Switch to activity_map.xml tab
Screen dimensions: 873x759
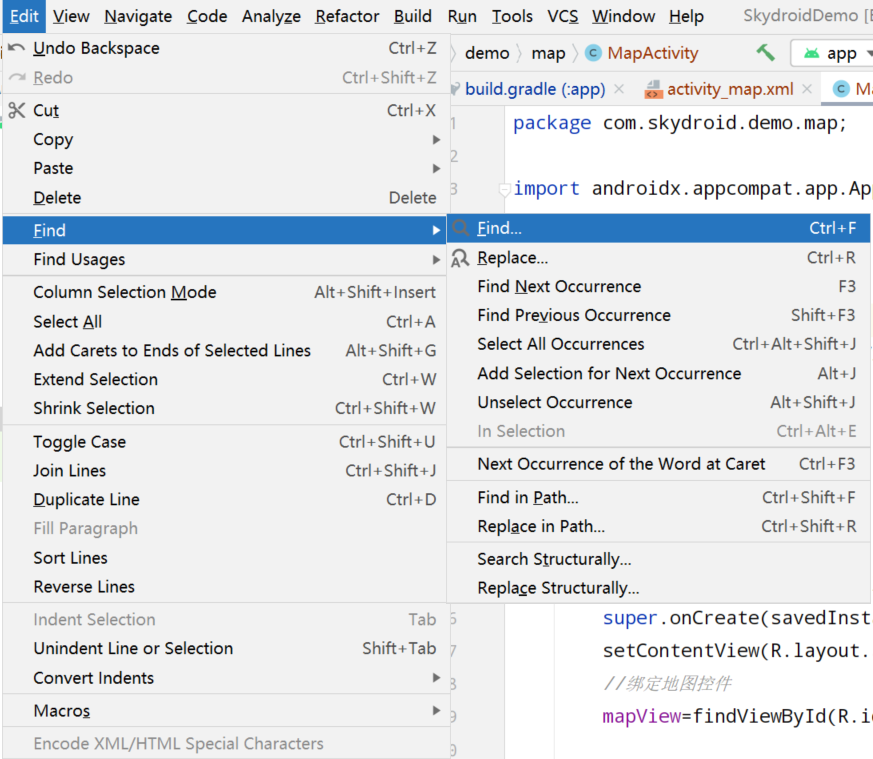pos(730,89)
